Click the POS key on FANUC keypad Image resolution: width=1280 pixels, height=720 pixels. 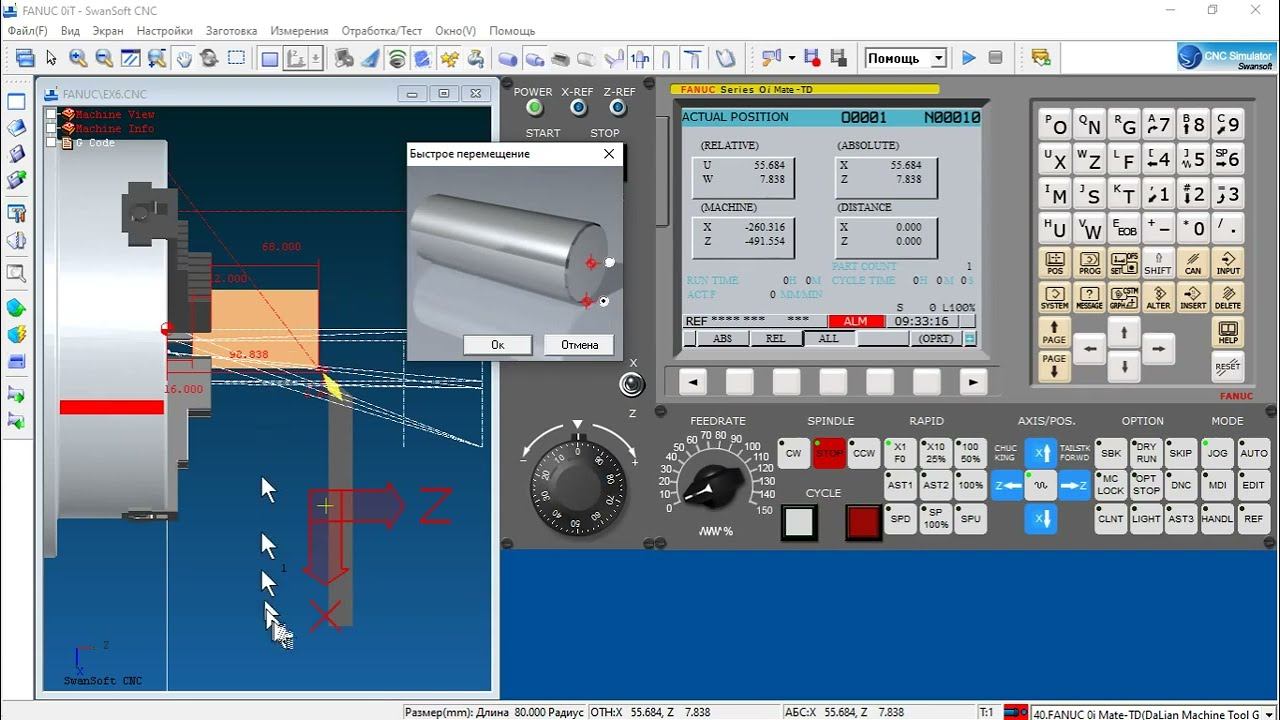1055,263
